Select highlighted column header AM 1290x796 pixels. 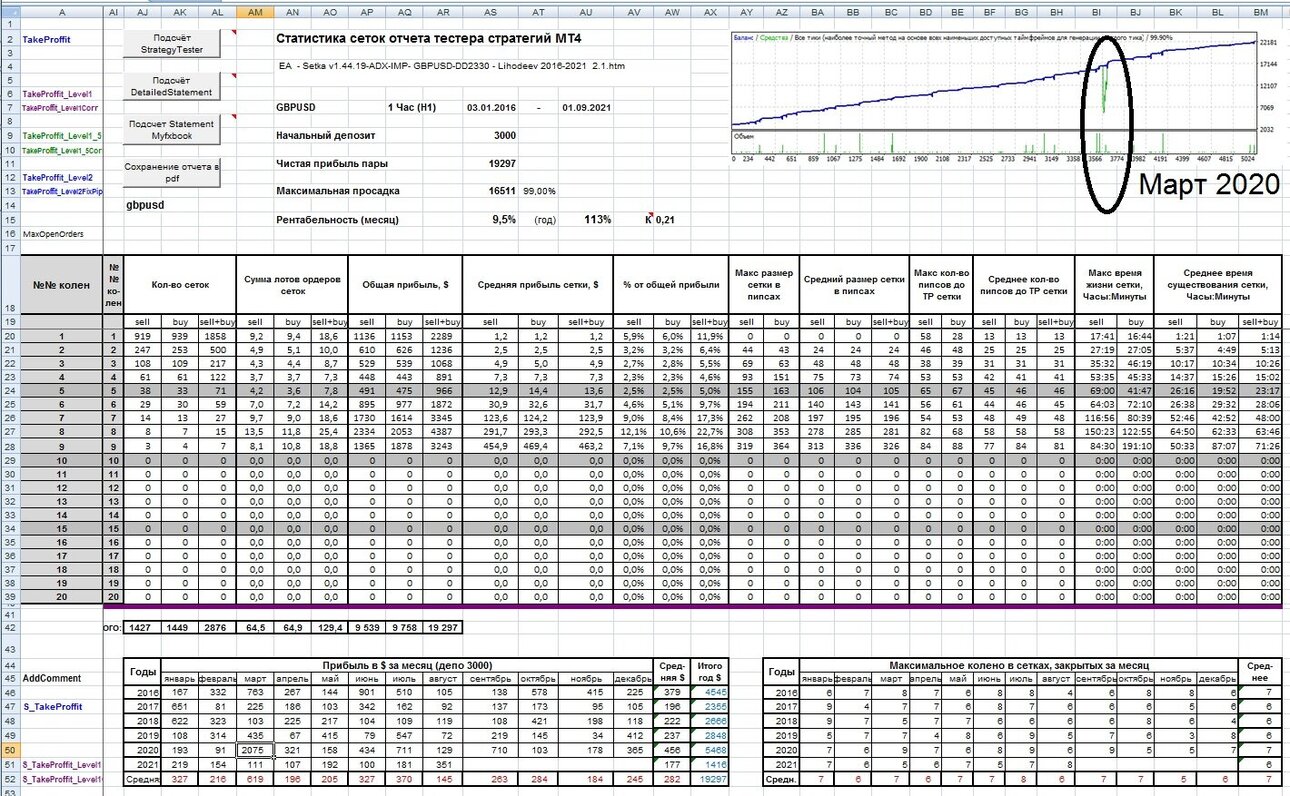254,12
